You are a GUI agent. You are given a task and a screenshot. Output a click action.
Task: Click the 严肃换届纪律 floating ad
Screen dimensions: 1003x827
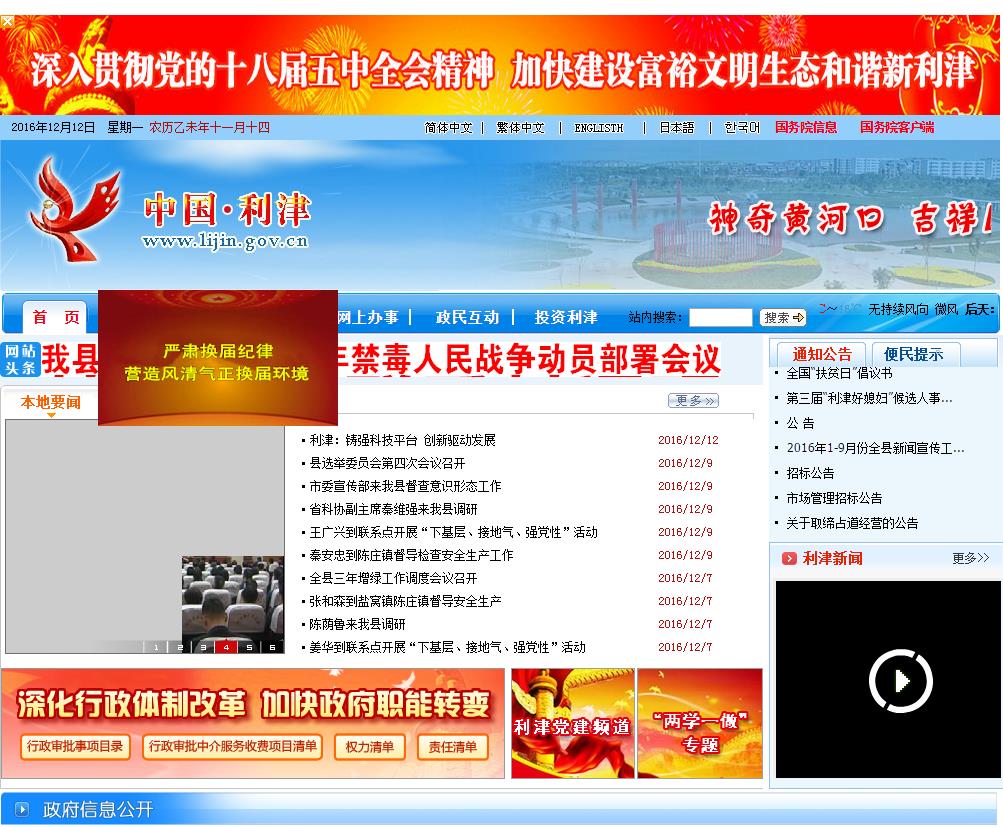pos(217,358)
